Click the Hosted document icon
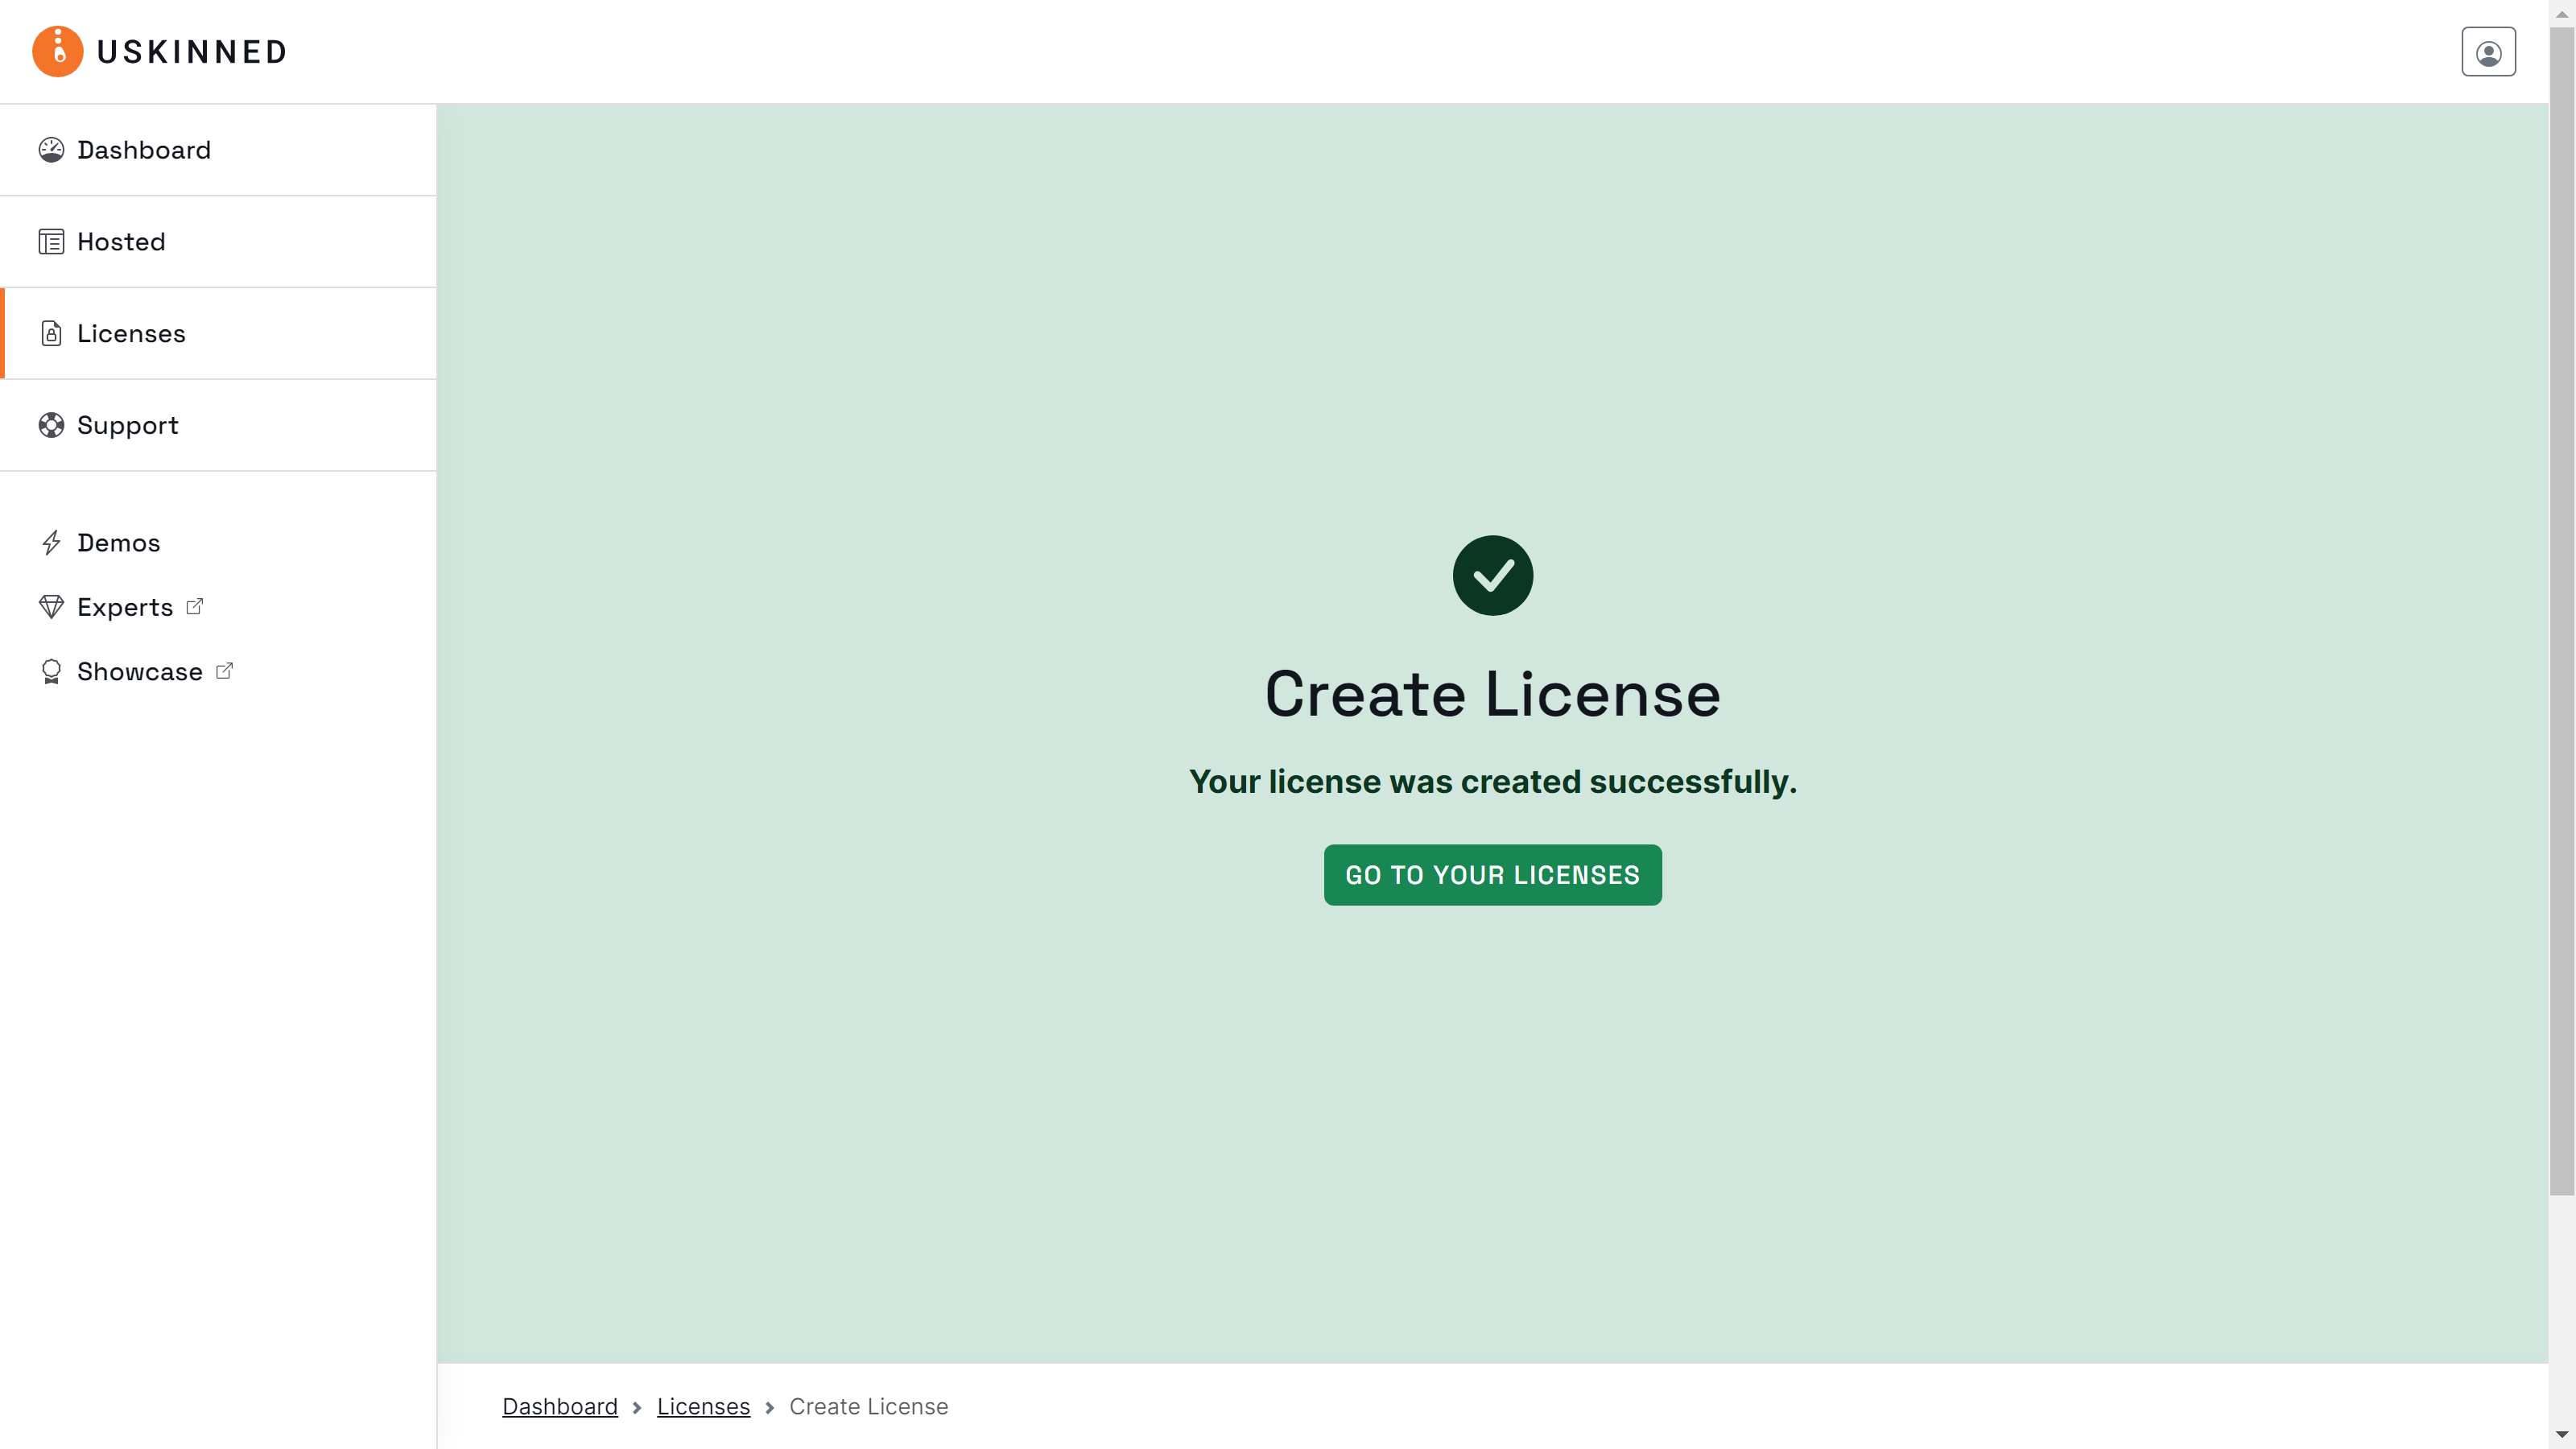Image resolution: width=2576 pixels, height=1449 pixels. 52,241
